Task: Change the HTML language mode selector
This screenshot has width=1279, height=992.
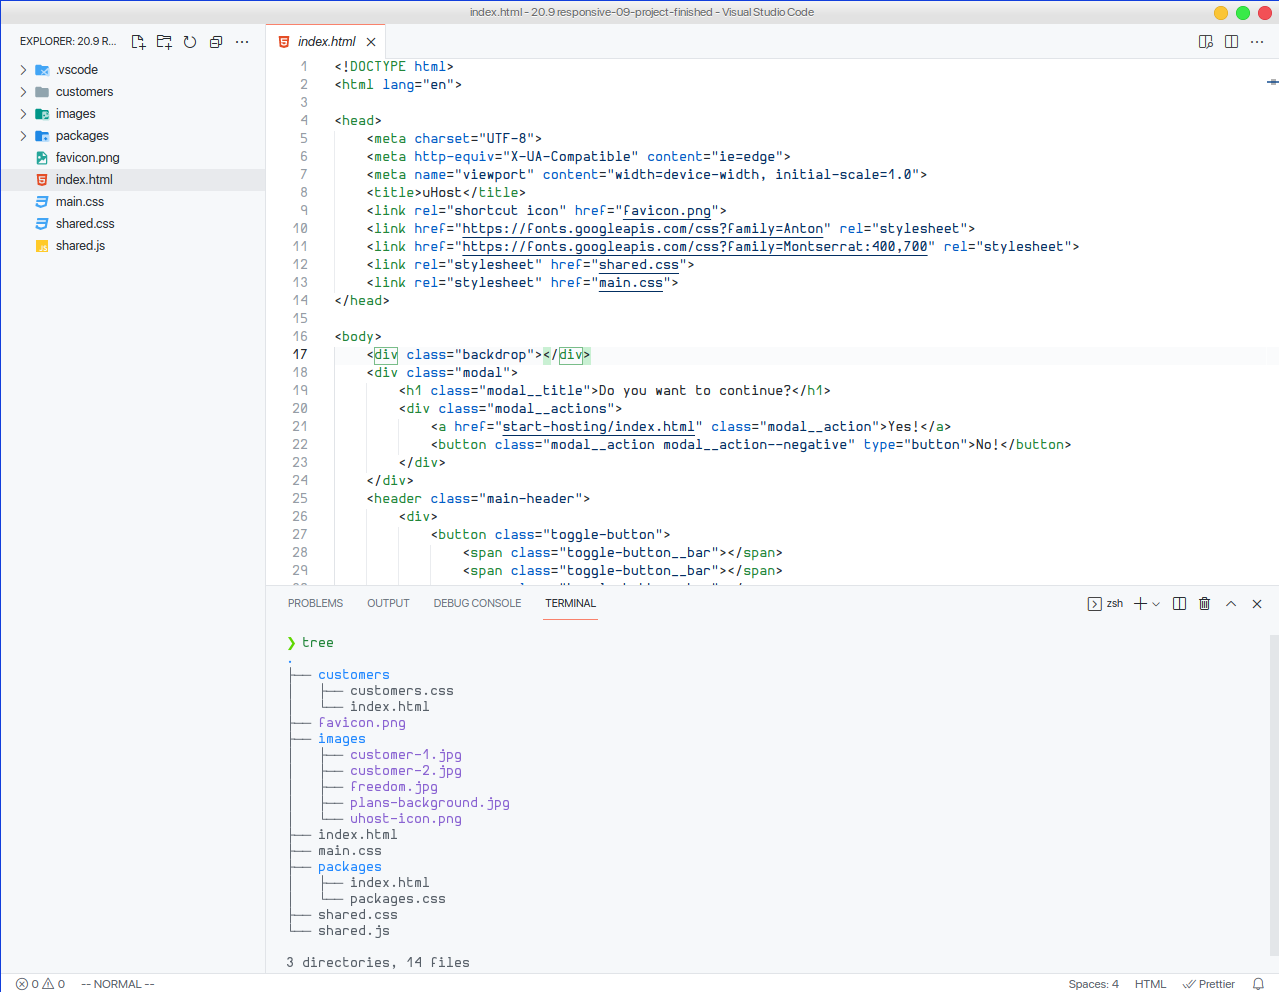Action: (1150, 984)
